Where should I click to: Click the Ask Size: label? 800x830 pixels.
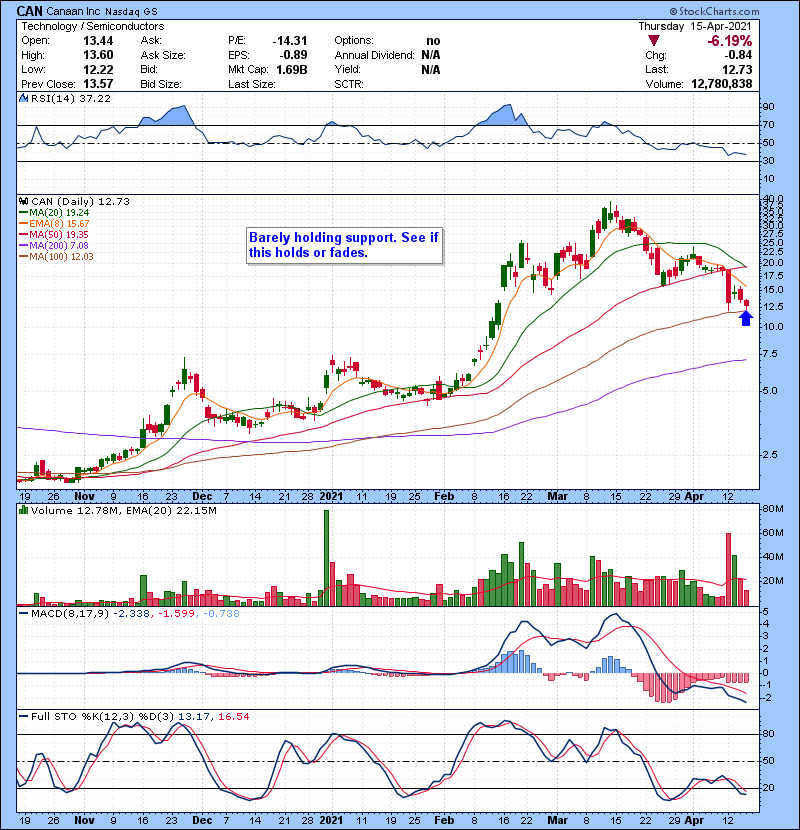pos(163,55)
